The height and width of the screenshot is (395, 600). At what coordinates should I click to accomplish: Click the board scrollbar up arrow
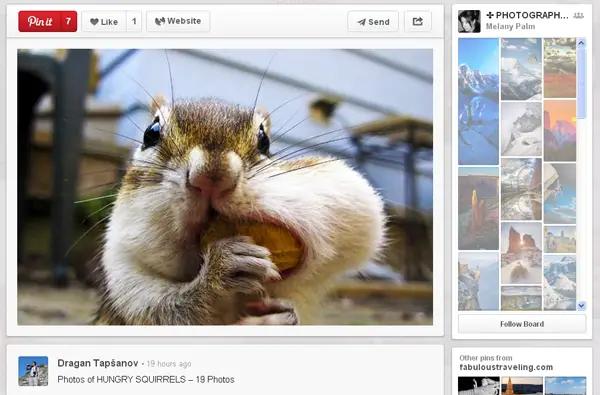click(582, 42)
